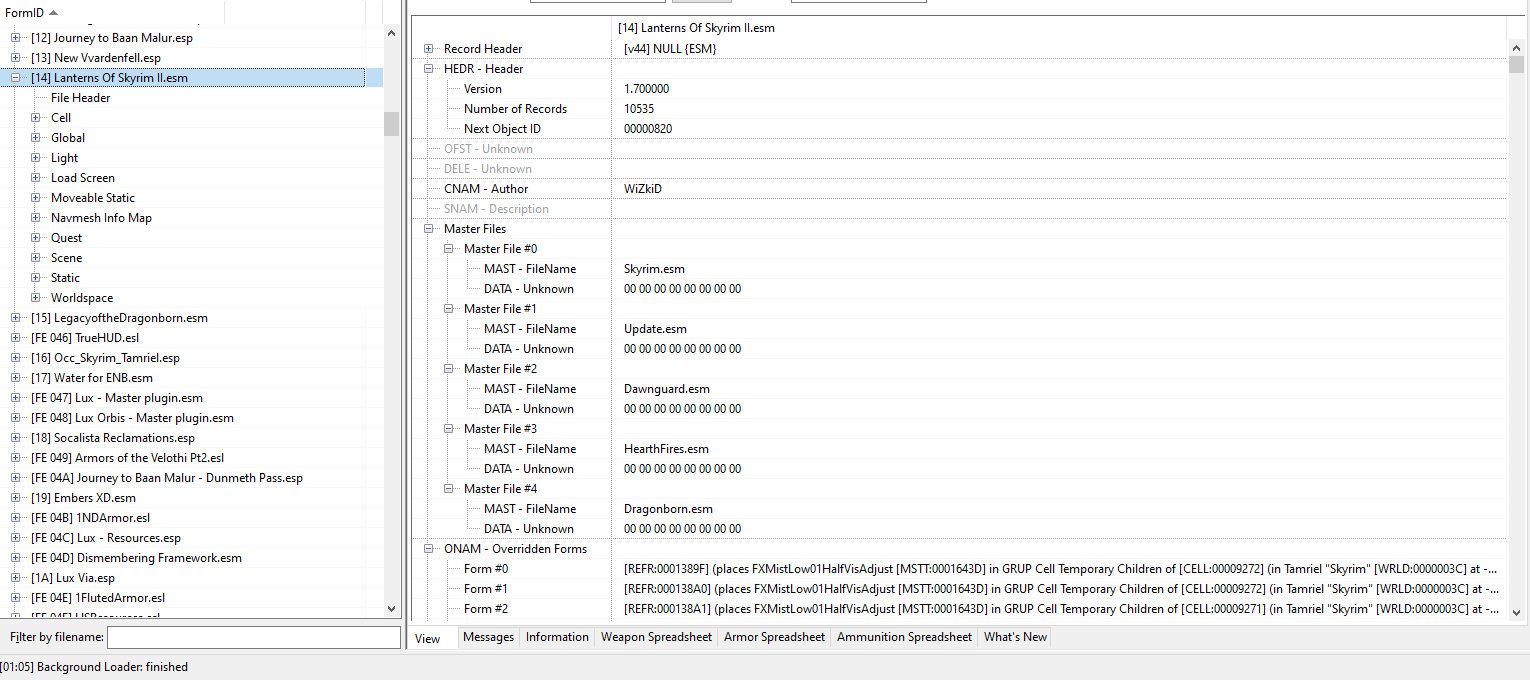Screen dimensions: 1530x680
Task: Select the Form #0 override row
Action: [959, 569]
